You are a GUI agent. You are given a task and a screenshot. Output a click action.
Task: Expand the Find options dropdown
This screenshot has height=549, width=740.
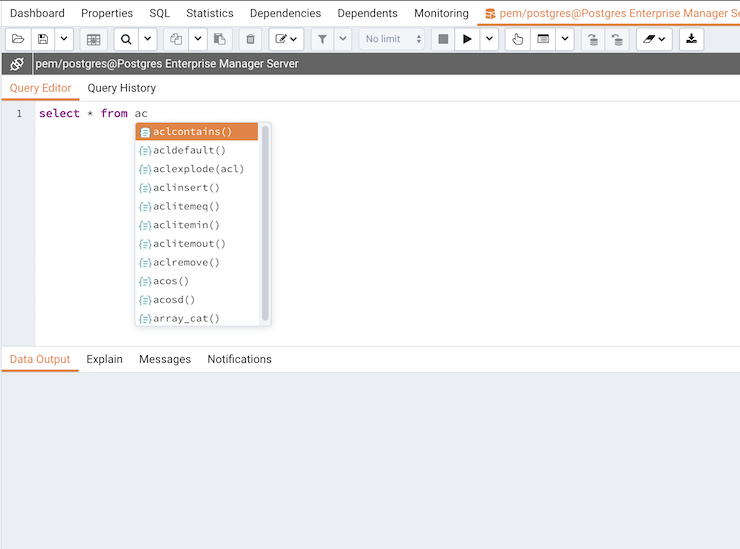point(147,39)
